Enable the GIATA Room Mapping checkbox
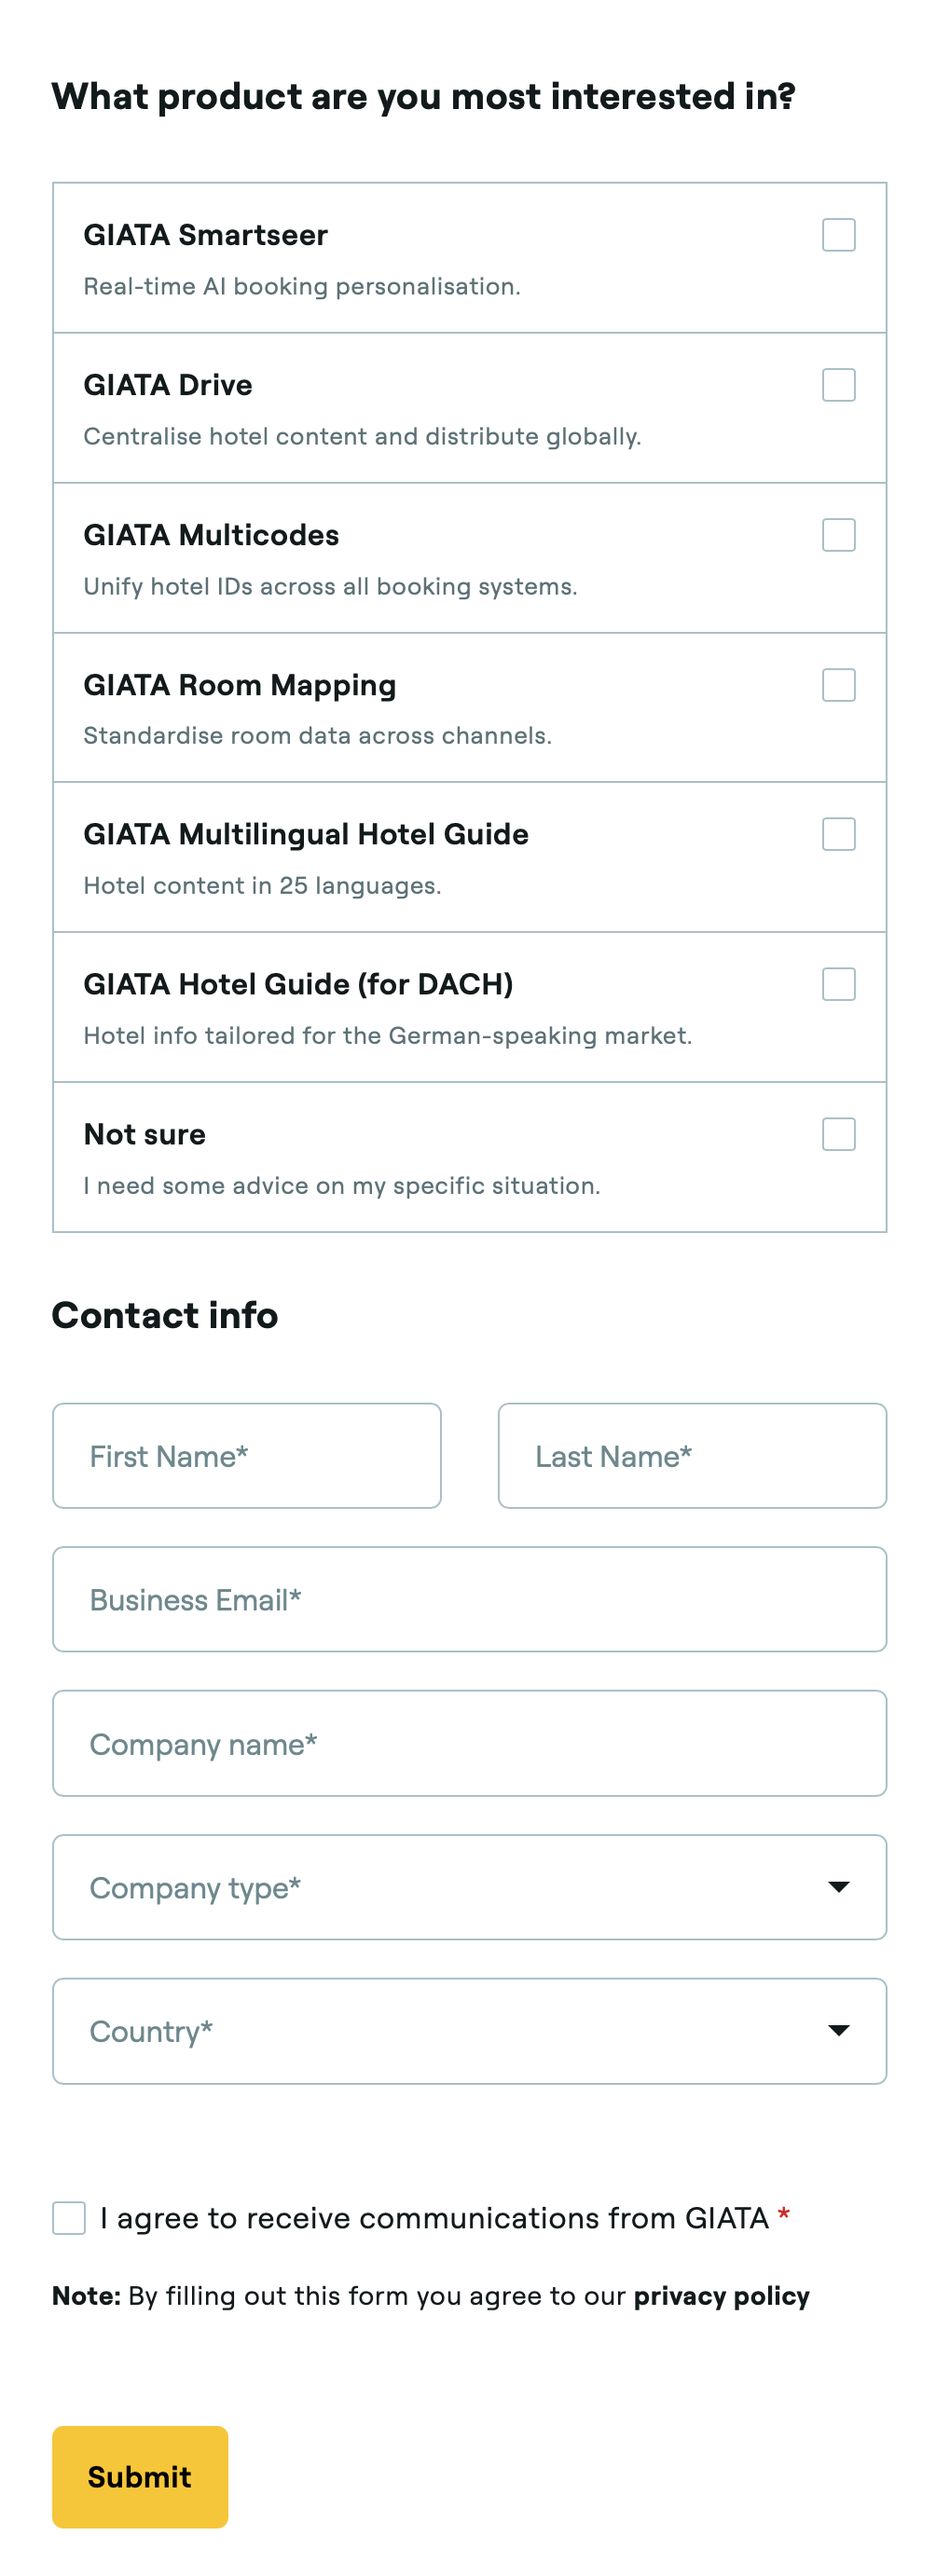 (x=838, y=685)
